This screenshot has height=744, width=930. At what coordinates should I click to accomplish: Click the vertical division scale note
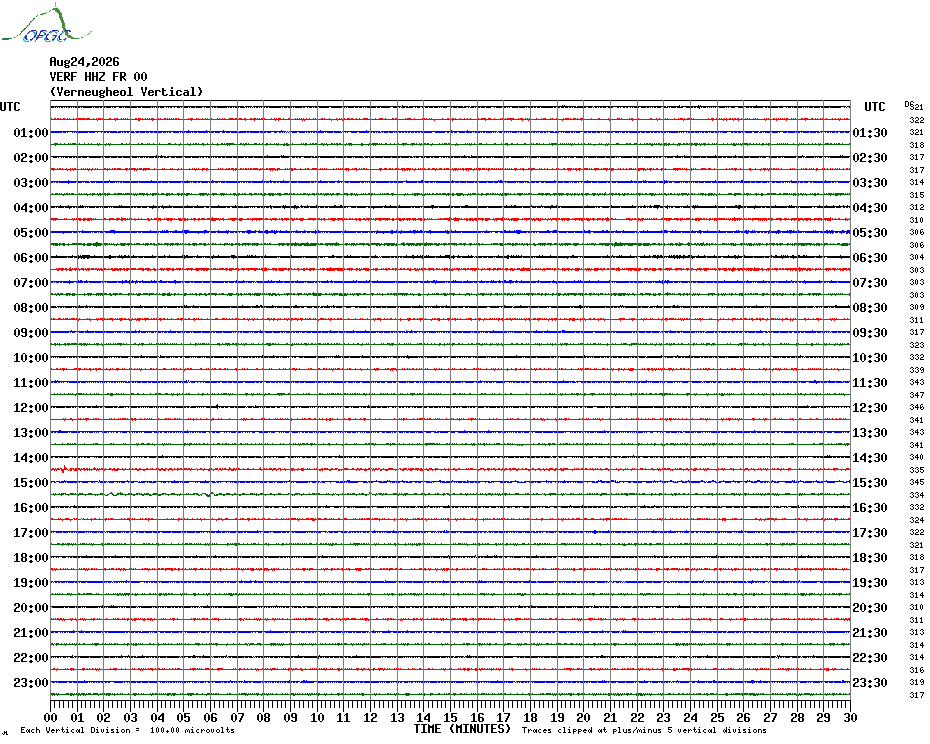point(128,730)
